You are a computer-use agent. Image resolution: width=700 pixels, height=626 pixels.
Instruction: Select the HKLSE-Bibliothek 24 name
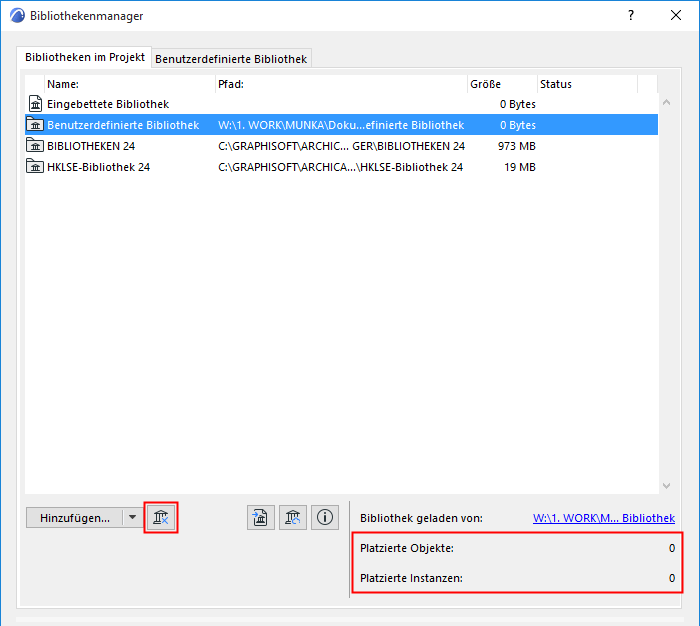point(99,167)
